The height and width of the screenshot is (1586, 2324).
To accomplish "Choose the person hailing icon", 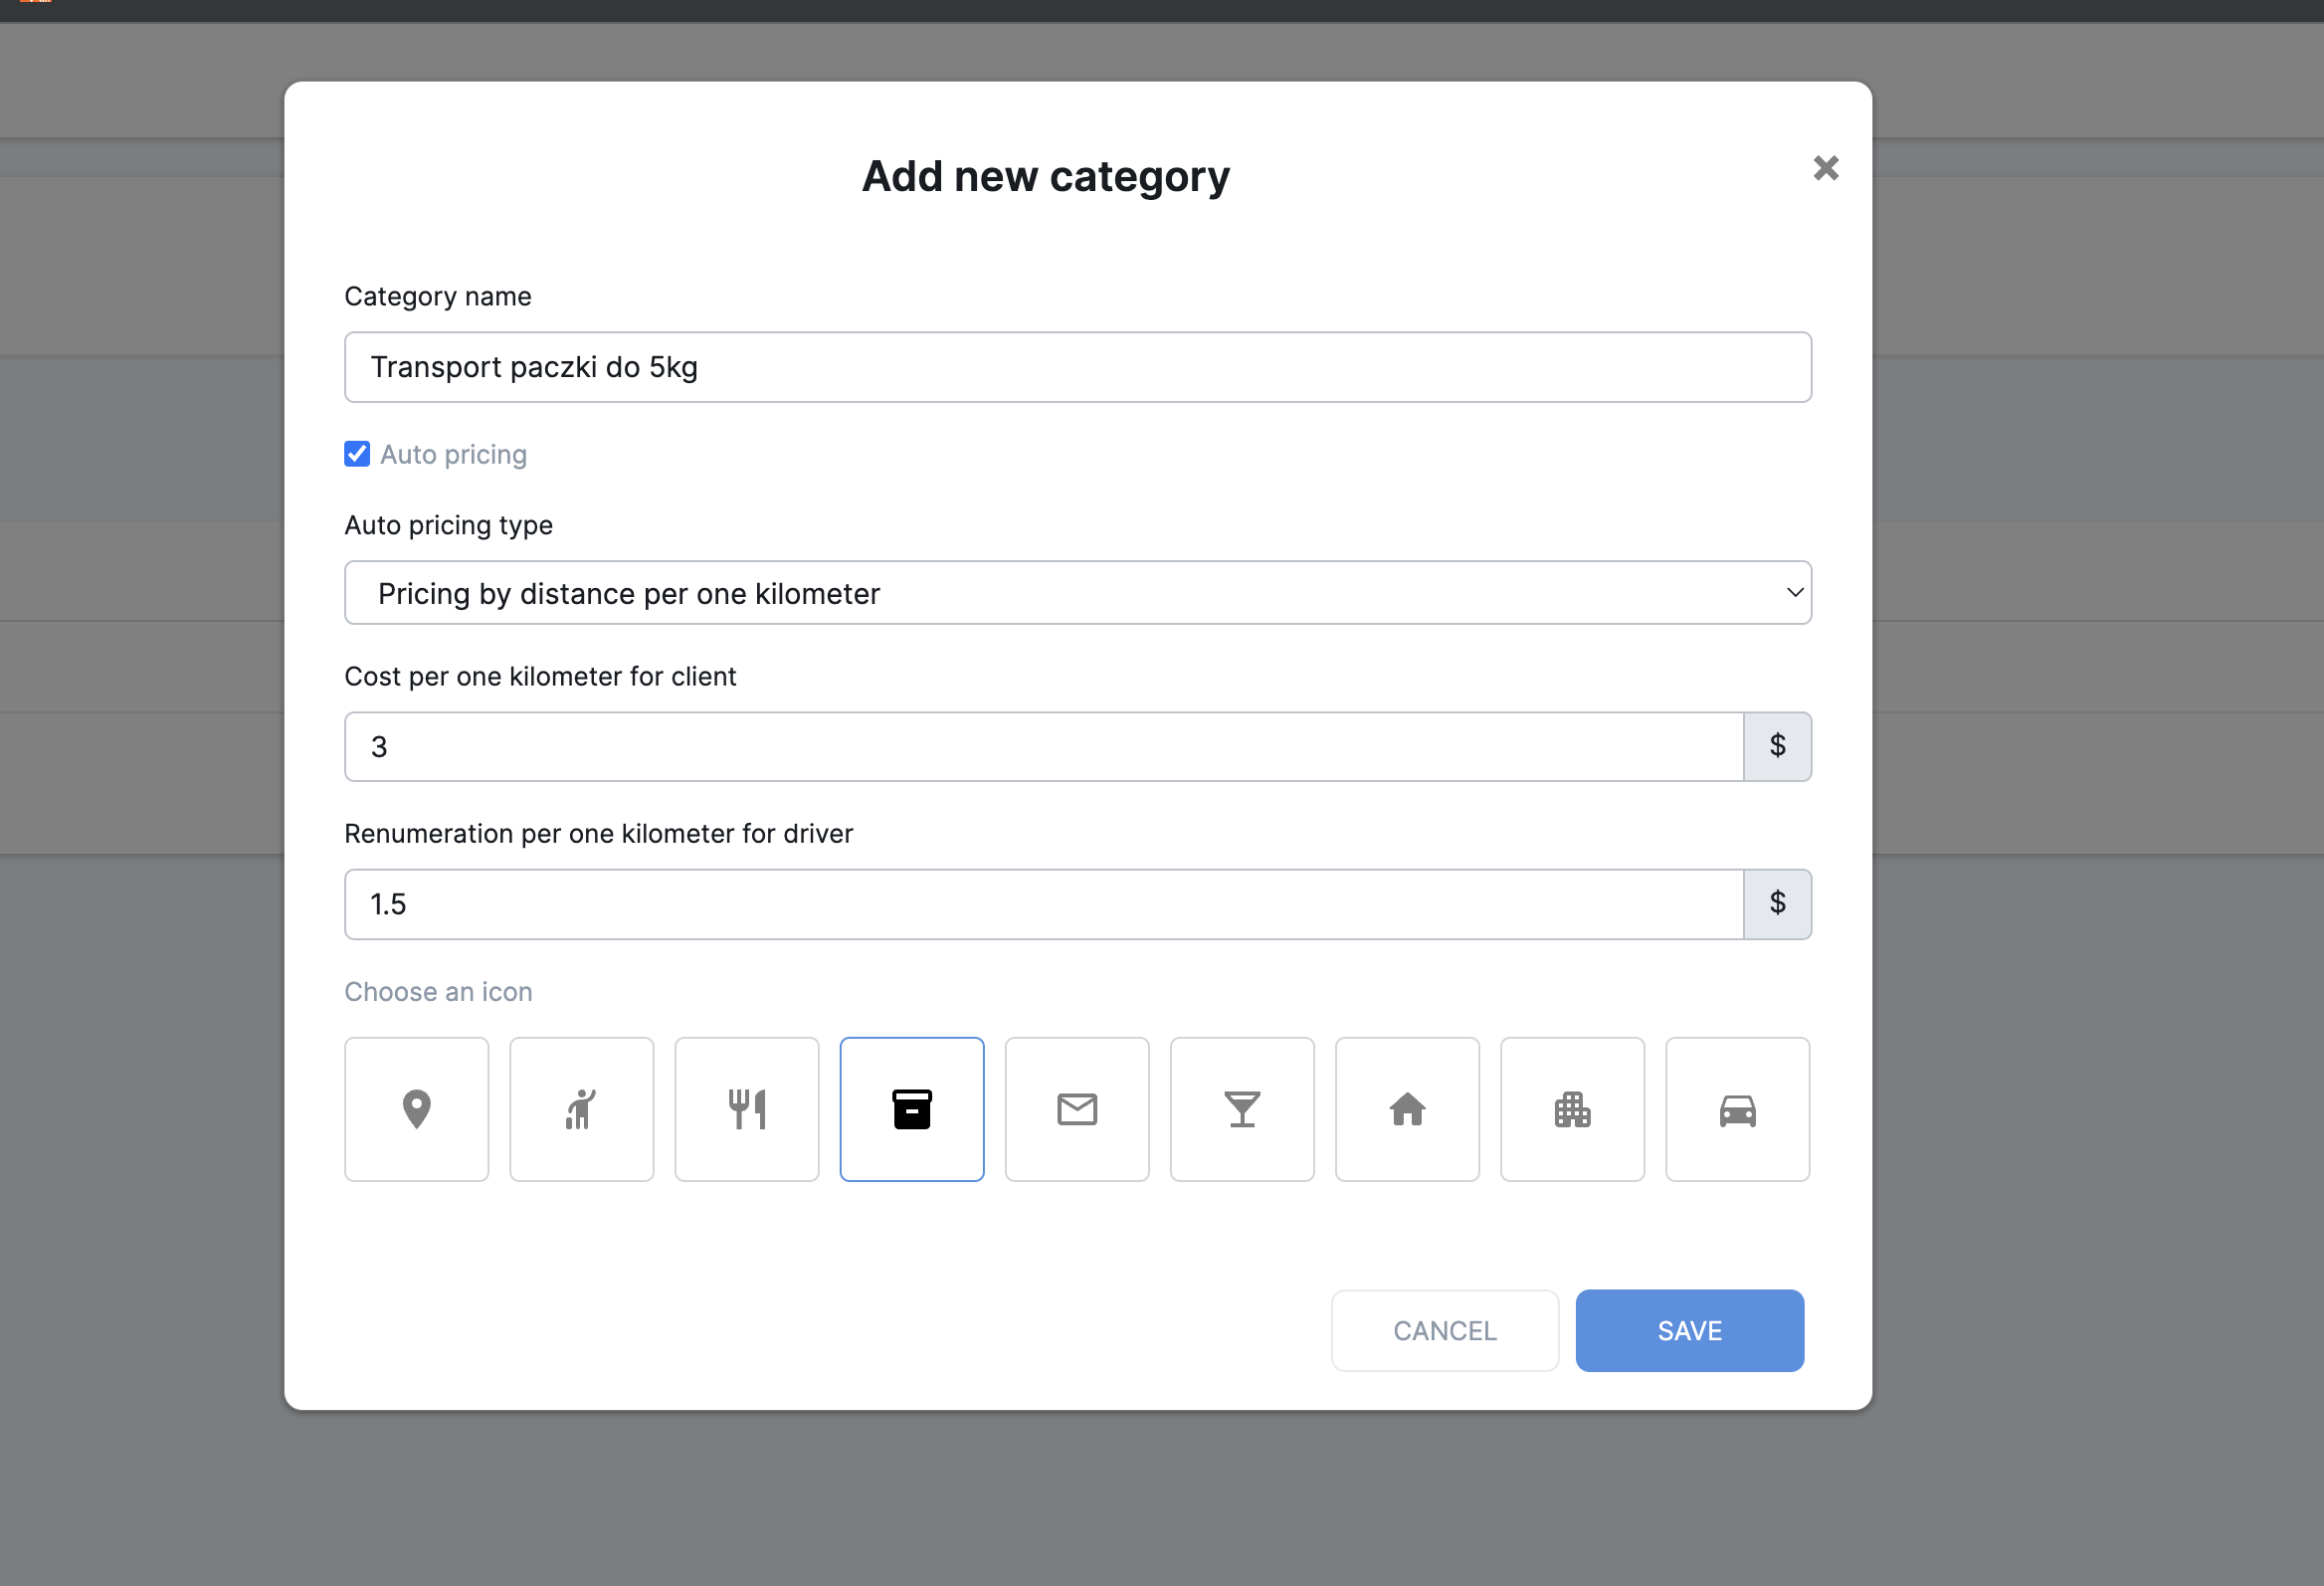I will (x=581, y=1109).
